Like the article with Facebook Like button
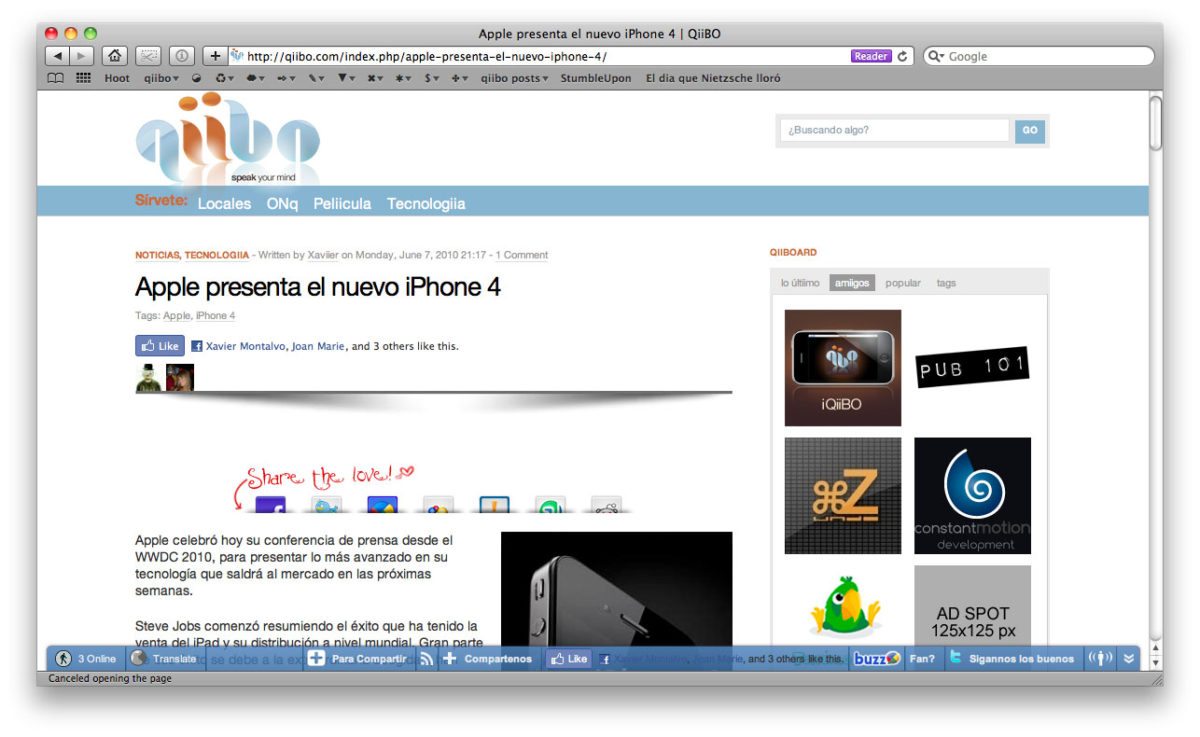1200x737 pixels. click(160, 346)
